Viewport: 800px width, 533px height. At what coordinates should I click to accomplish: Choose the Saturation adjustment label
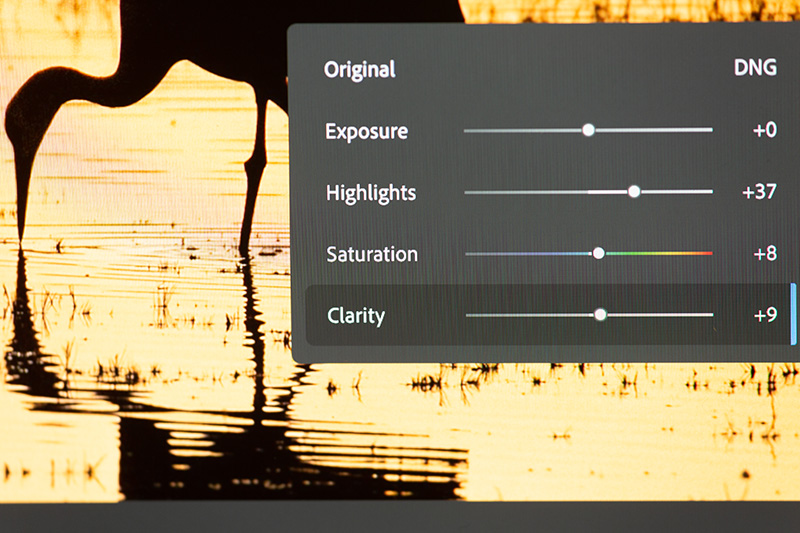coord(372,254)
